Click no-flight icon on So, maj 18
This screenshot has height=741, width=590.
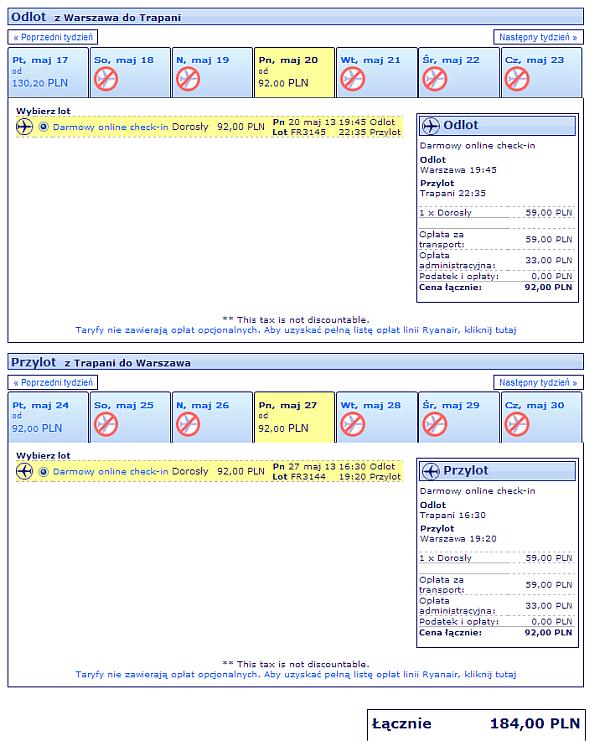[105, 79]
